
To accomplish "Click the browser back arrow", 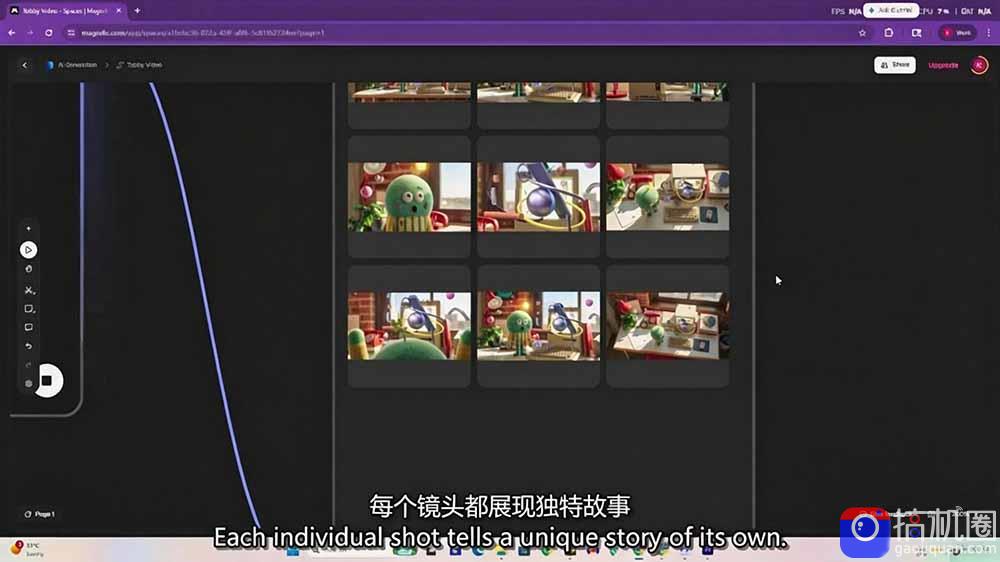I will point(11,33).
